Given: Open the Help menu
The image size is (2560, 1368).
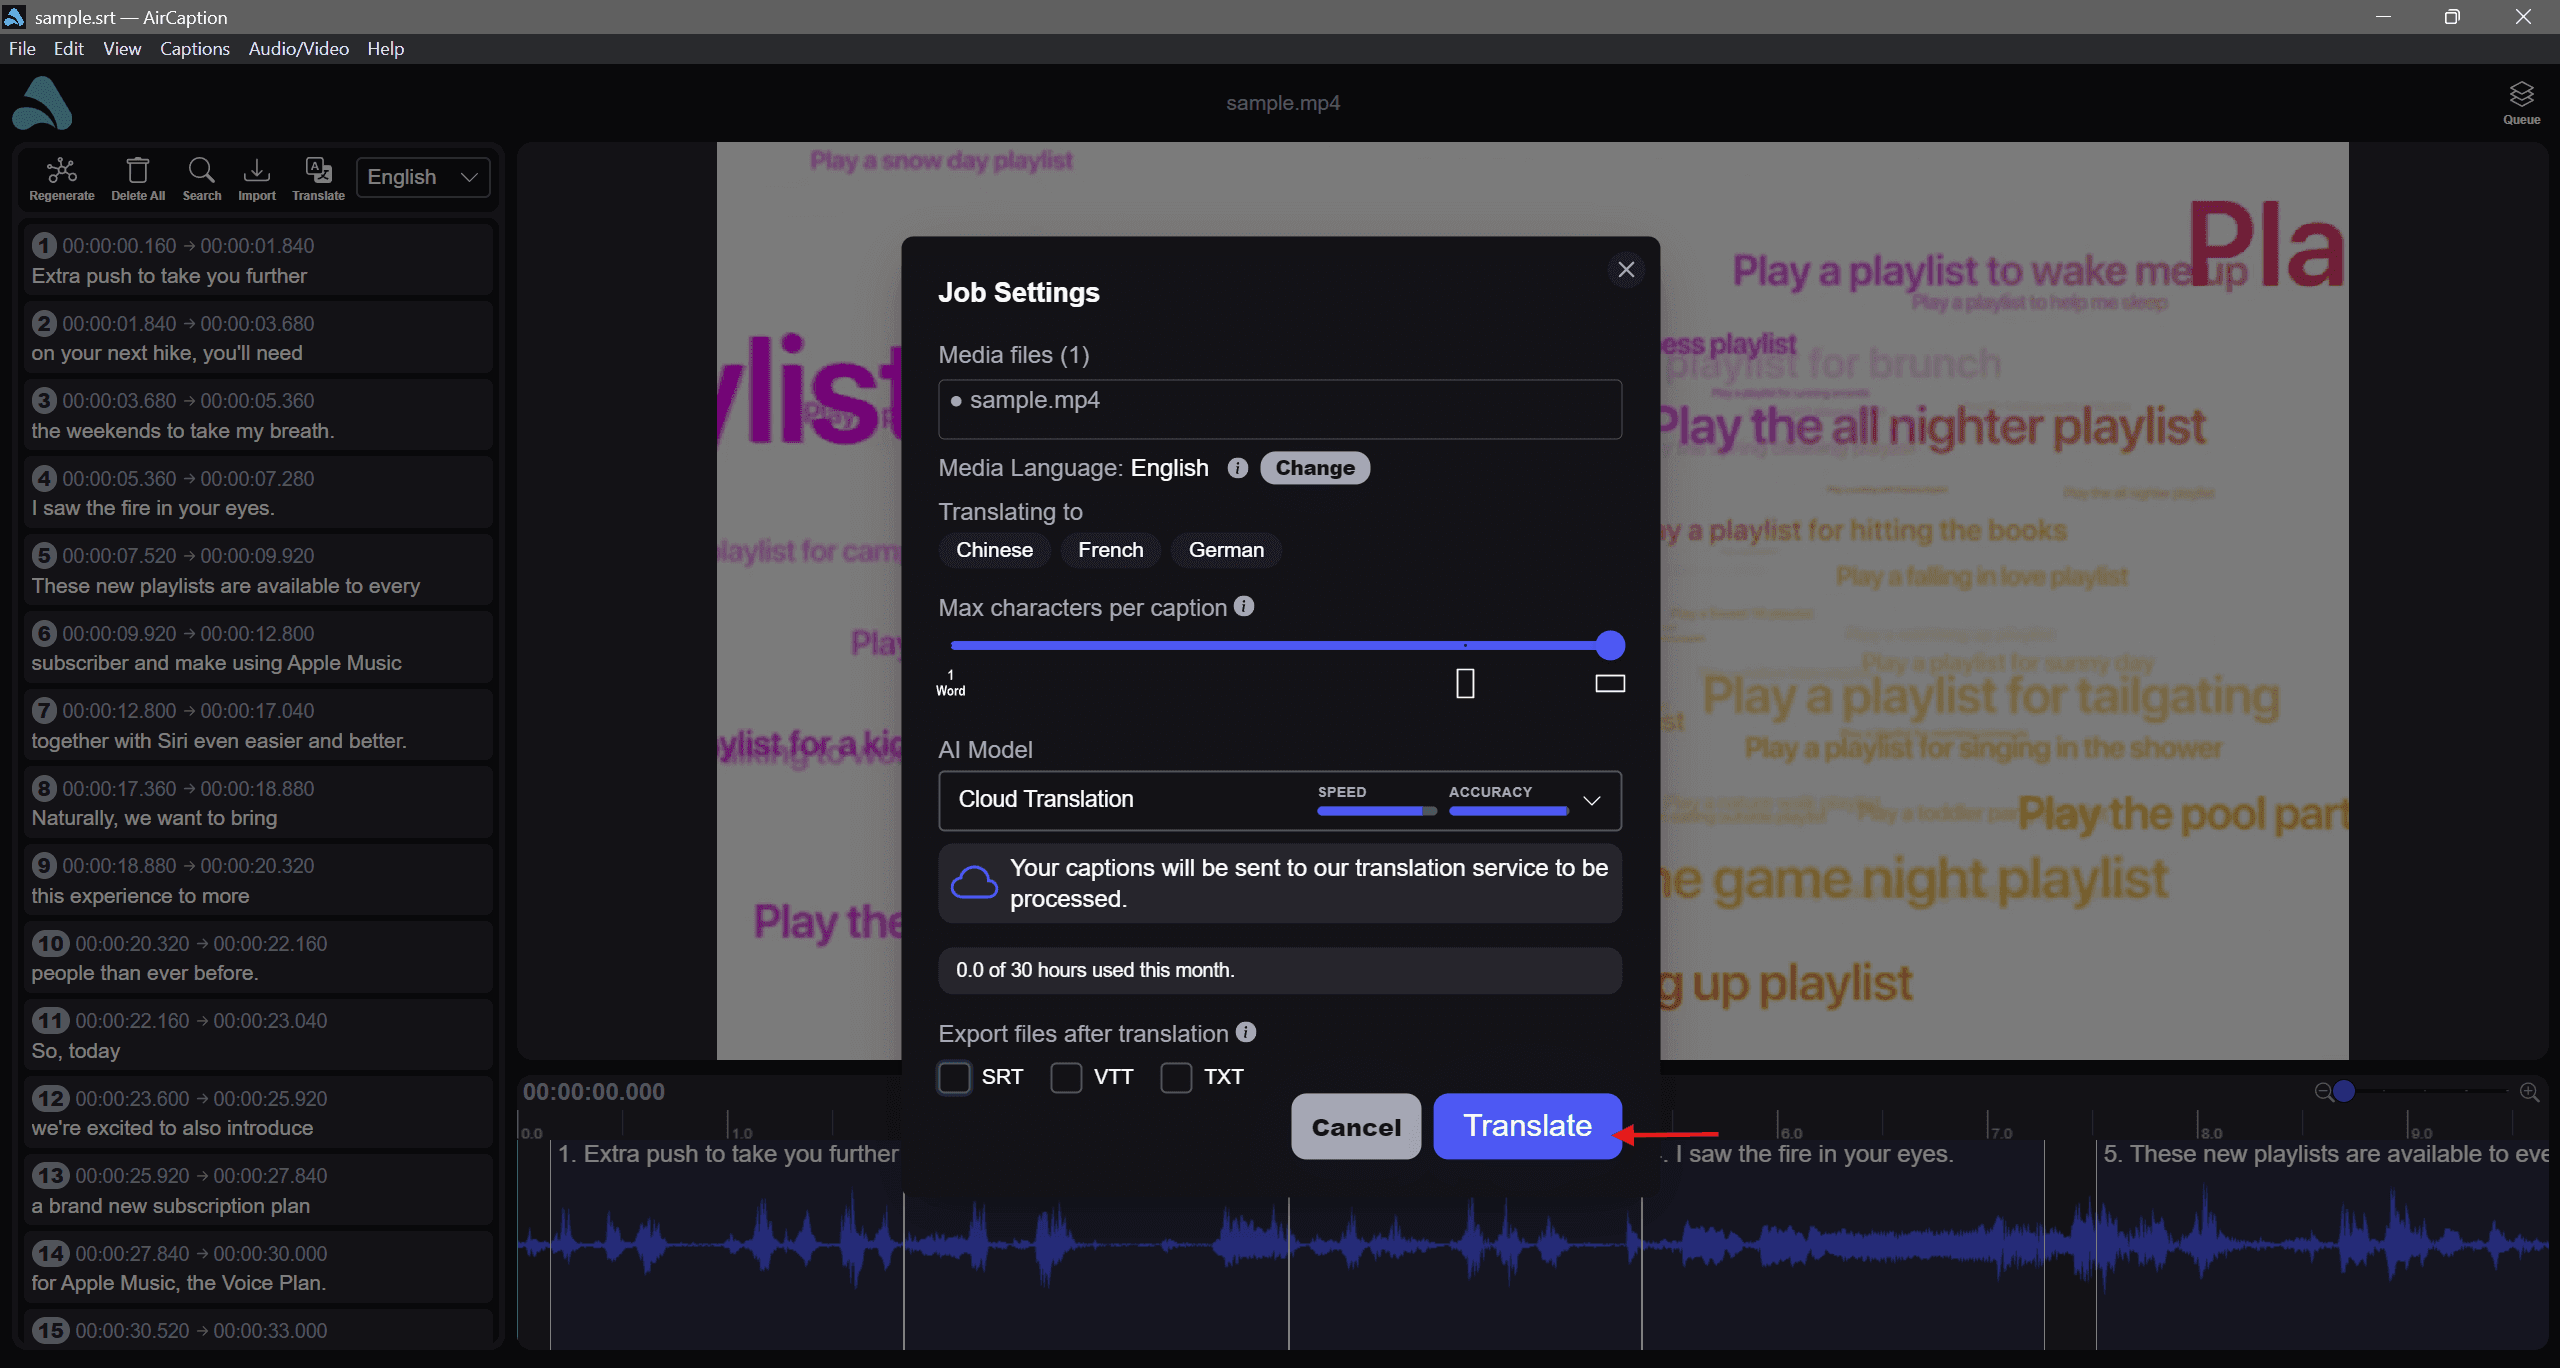Looking at the screenshot, I should coord(385,49).
